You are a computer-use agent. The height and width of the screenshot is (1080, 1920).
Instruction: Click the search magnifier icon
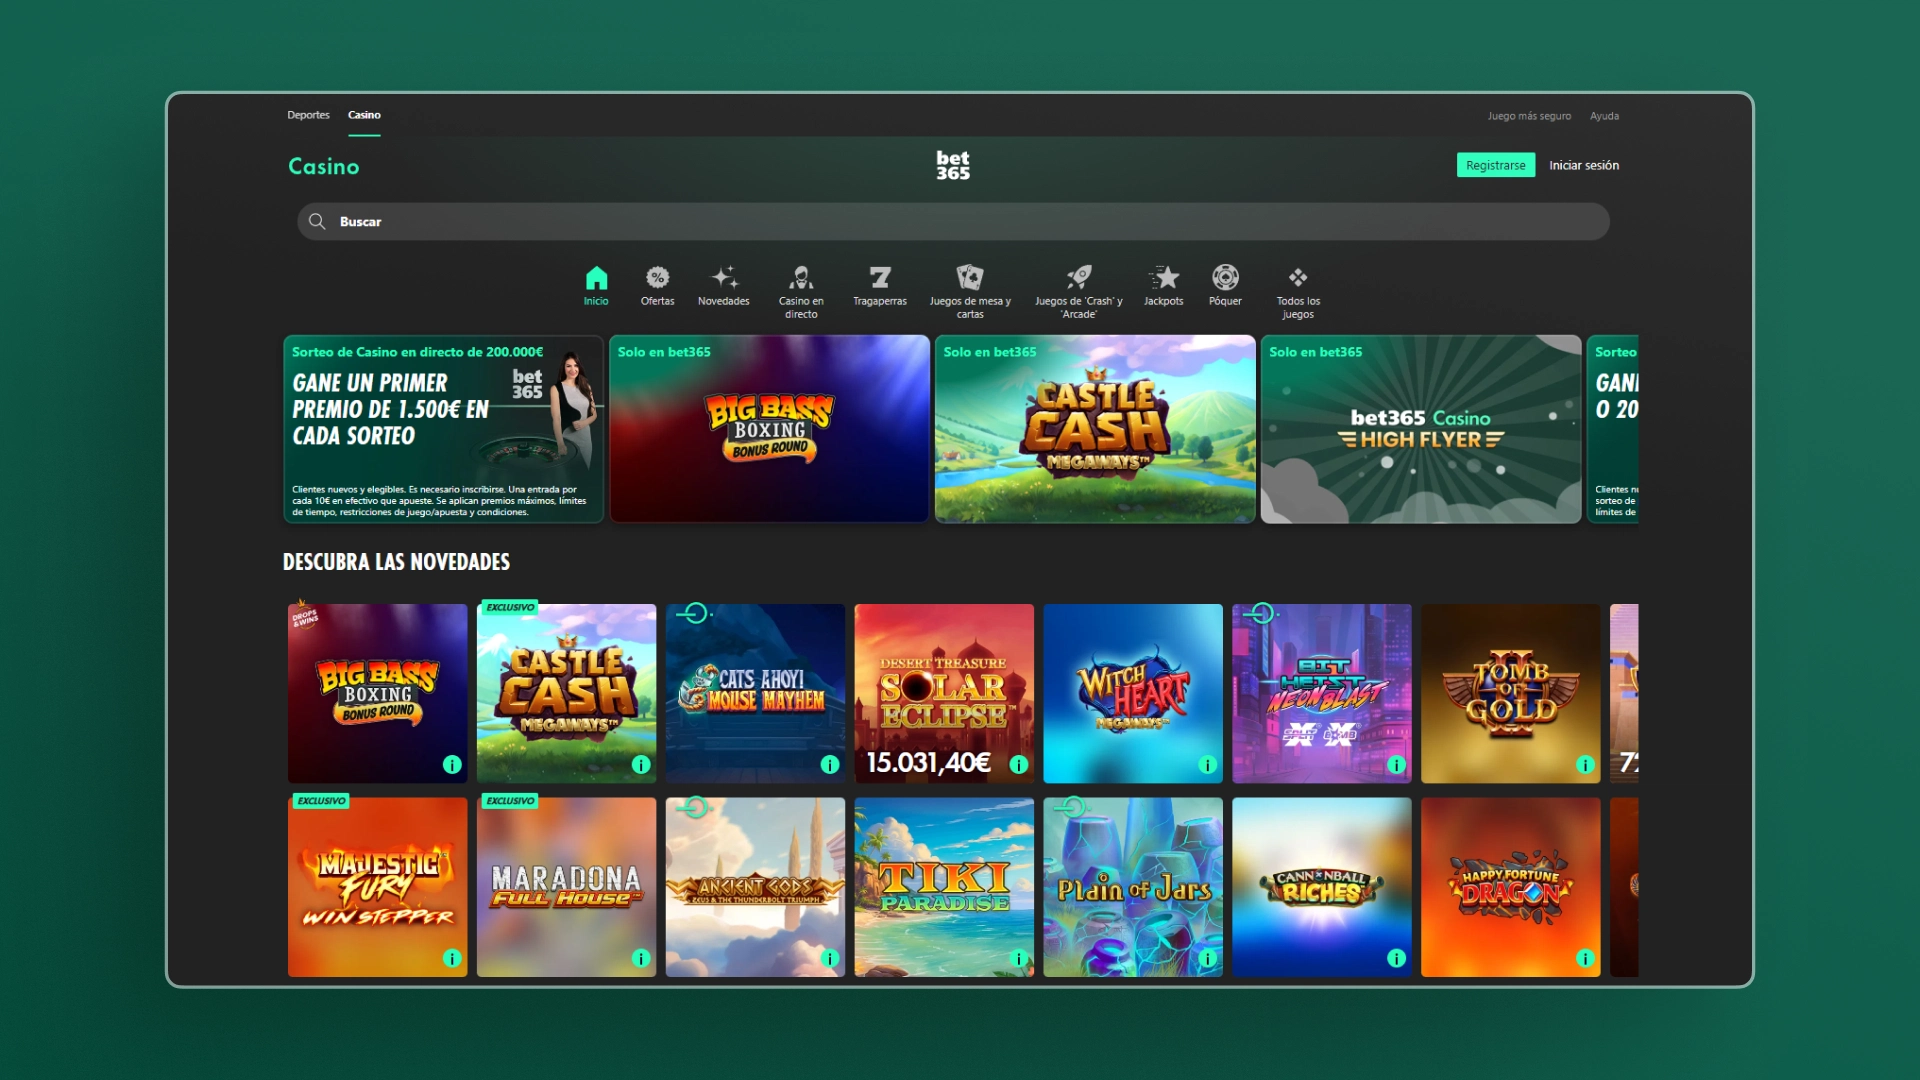coord(317,221)
